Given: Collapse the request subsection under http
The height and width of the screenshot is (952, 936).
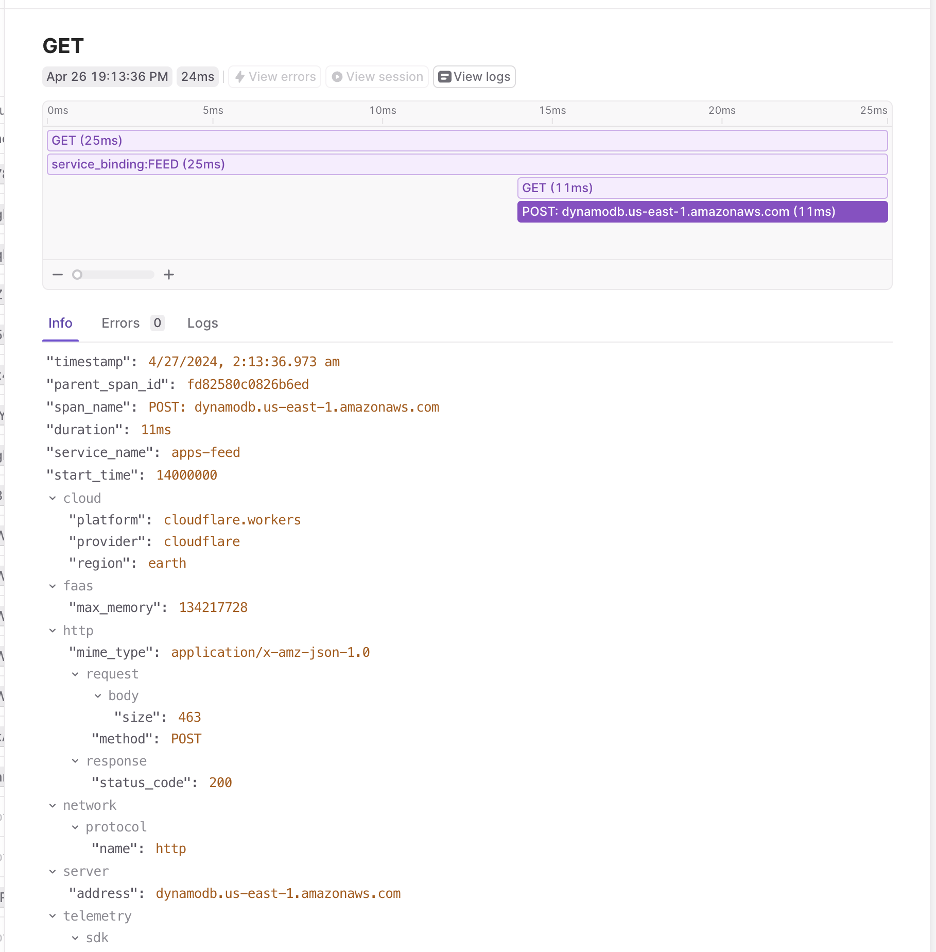Looking at the screenshot, I should 74,674.
